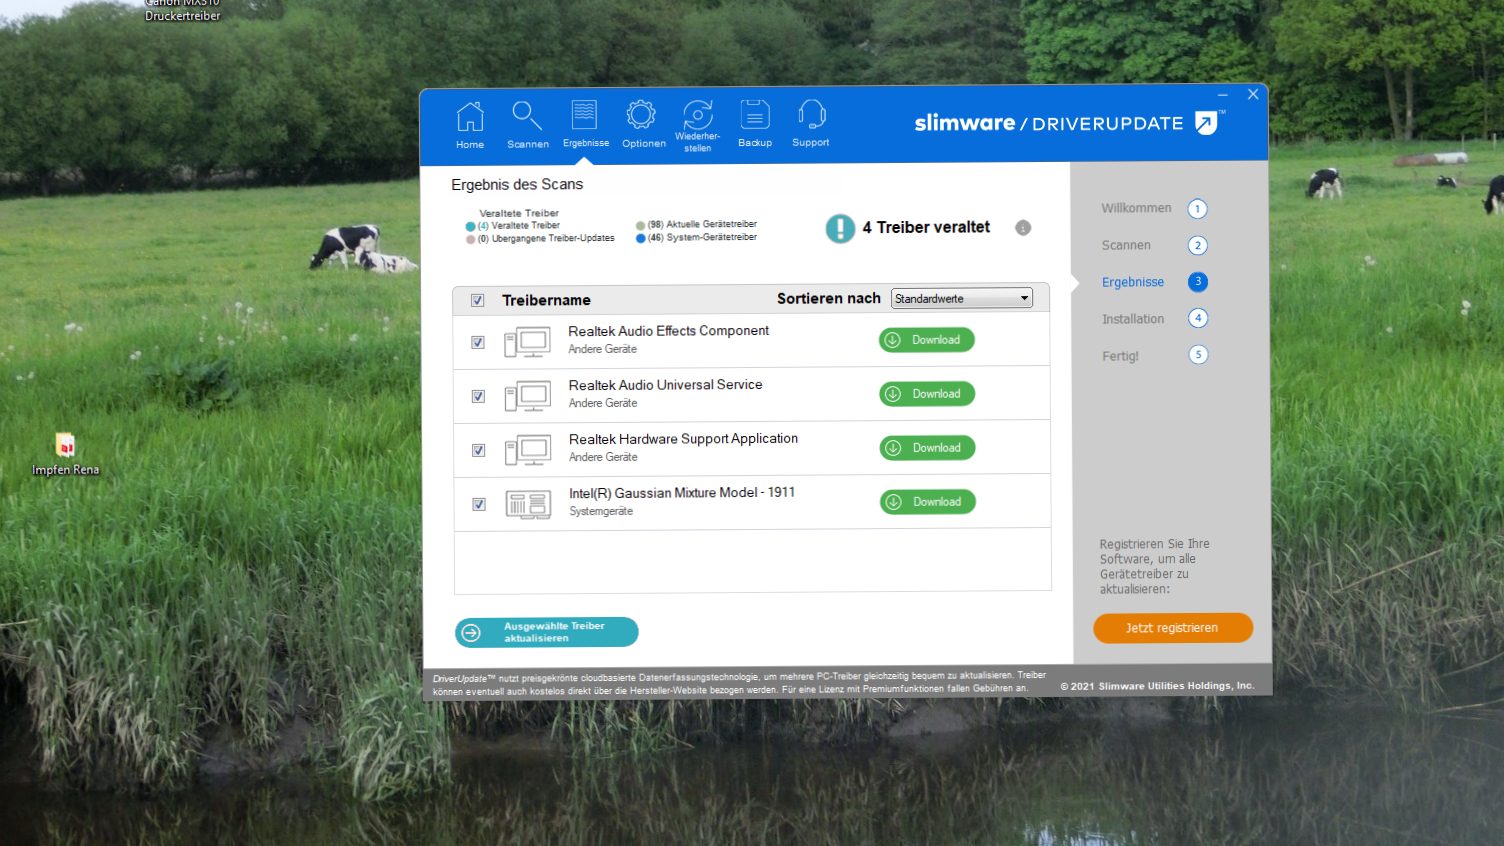This screenshot has height=846, width=1504.
Task: Click the Jetzt registrieren button
Action: click(x=1172, y=628)
